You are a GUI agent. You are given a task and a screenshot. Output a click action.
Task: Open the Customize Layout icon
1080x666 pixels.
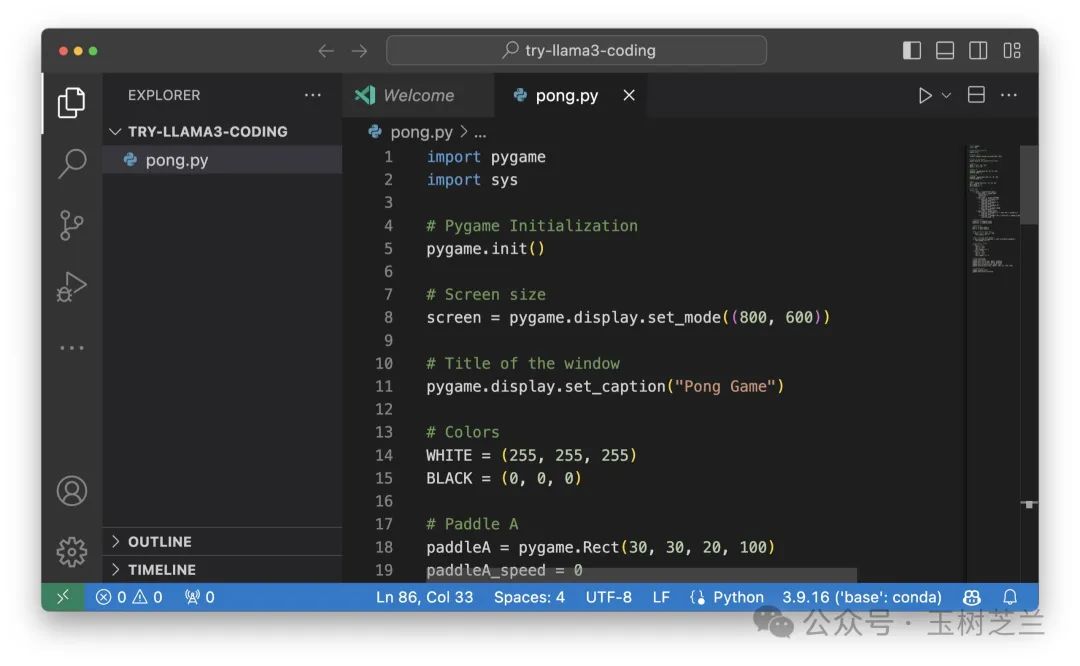pos(1012,50)
